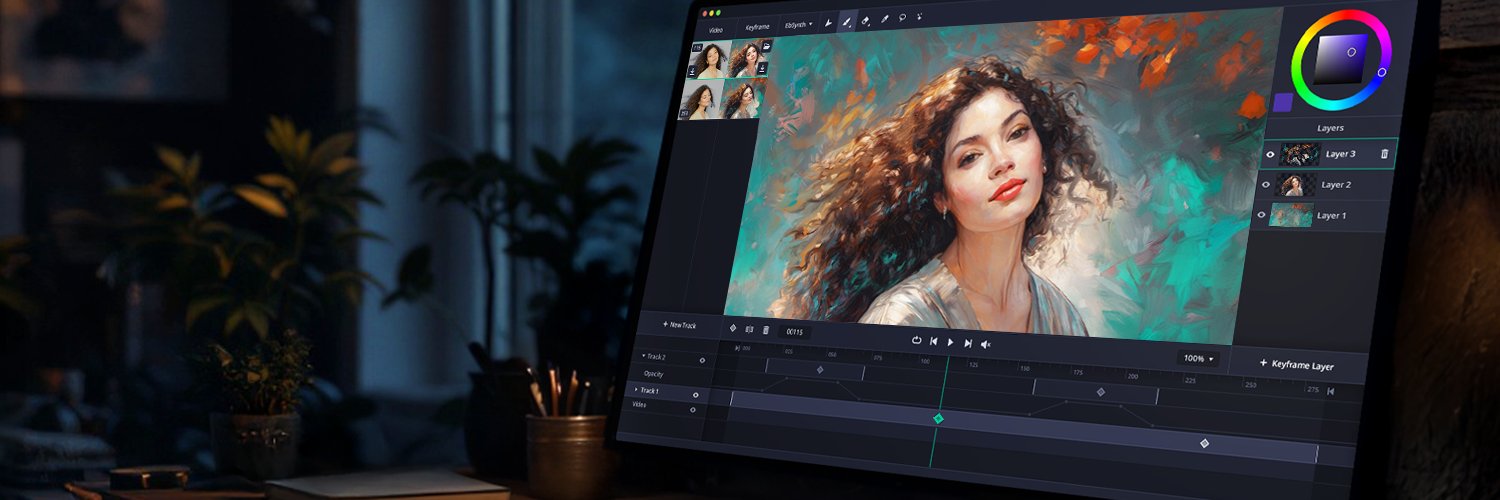Click the Layers panel header
Screen dimensions: 1500x500
click(x=1330, y=128)
